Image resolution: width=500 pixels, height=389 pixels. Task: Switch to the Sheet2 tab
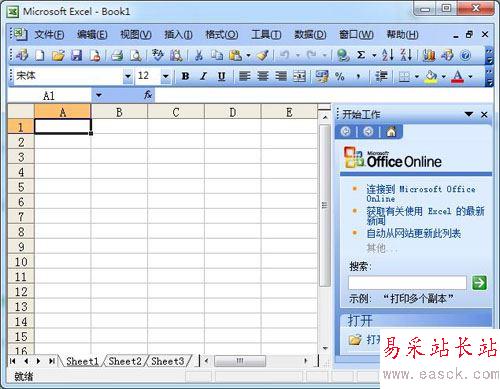click(125, 361)
